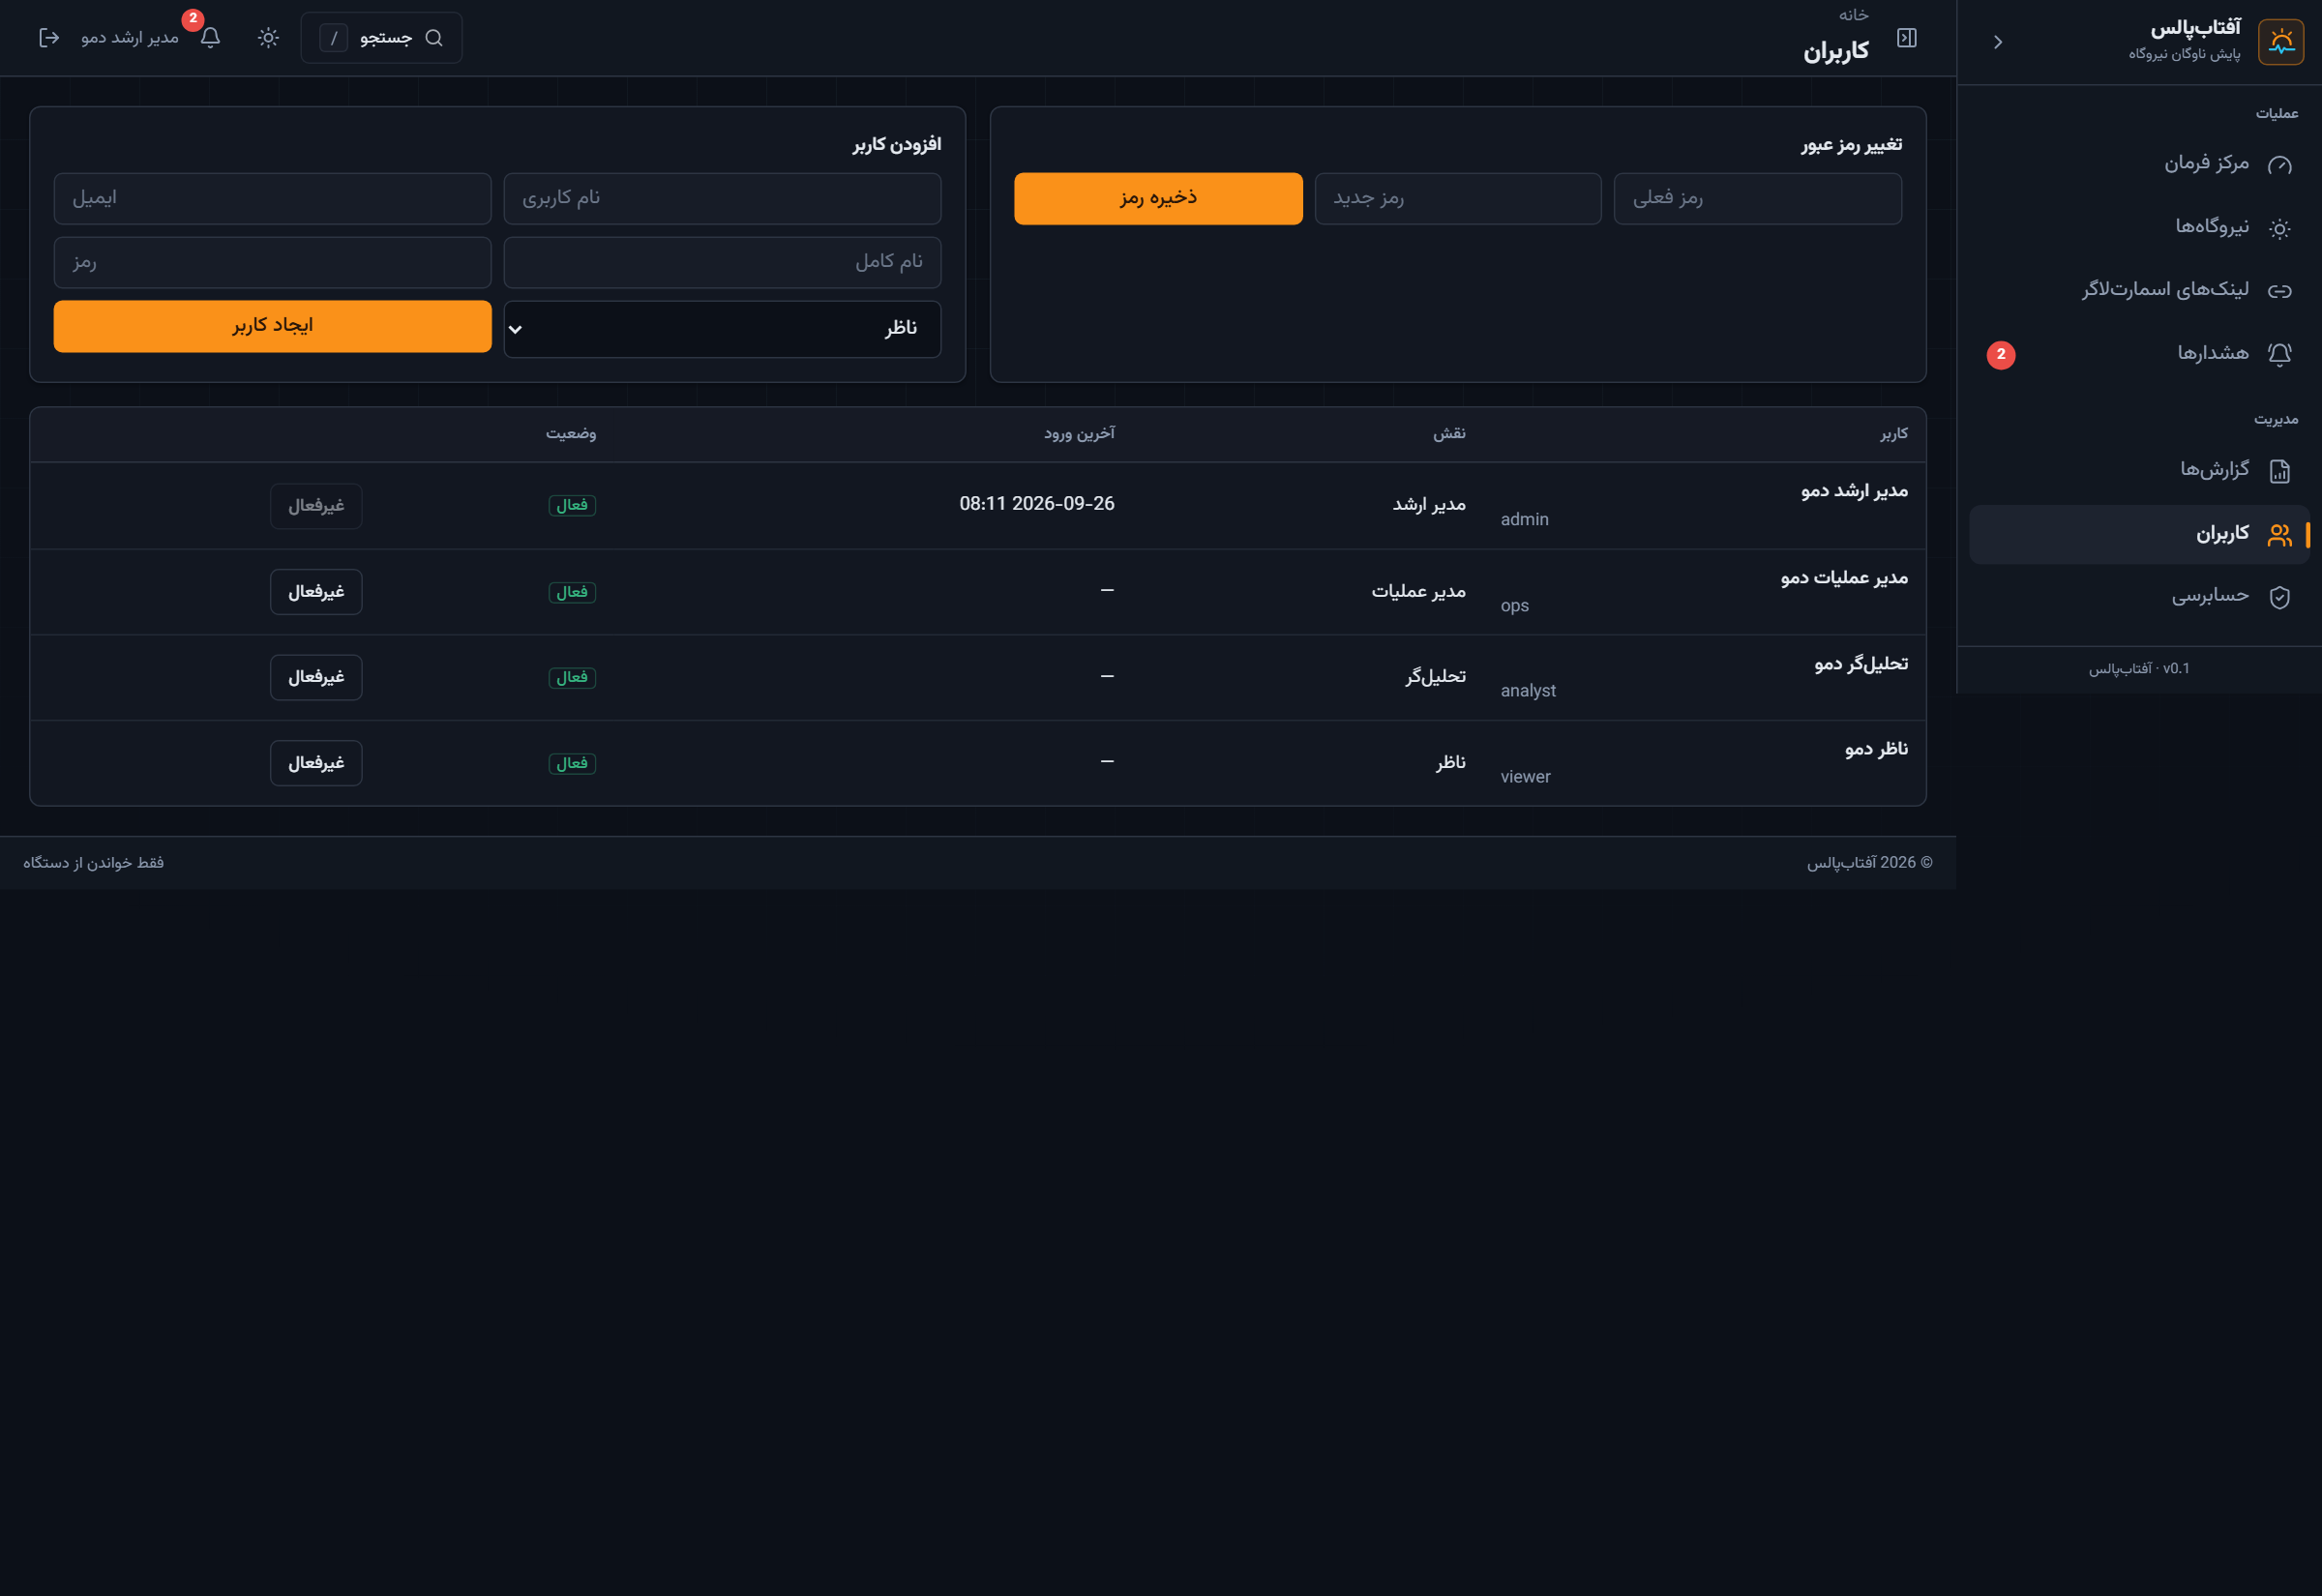Focus the نام کامل input field
This screenshot has width=2322, height=1596.
tap(722, 262)
